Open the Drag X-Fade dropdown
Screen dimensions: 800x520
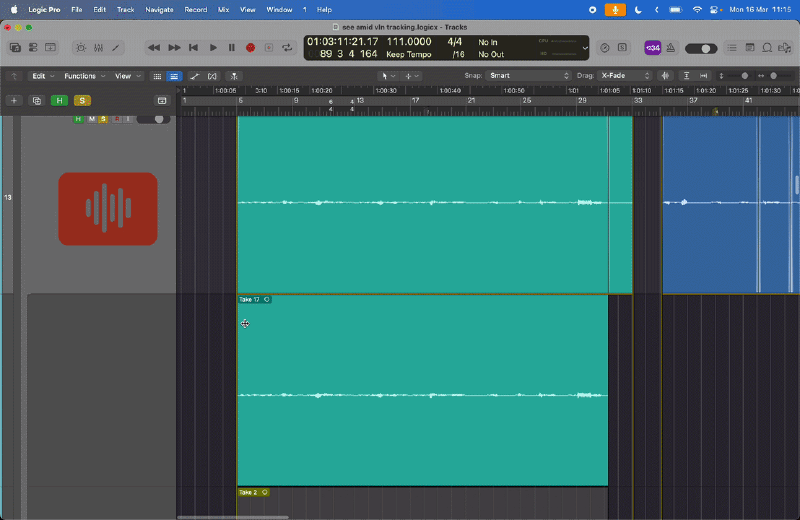click(x=624, y=76)
